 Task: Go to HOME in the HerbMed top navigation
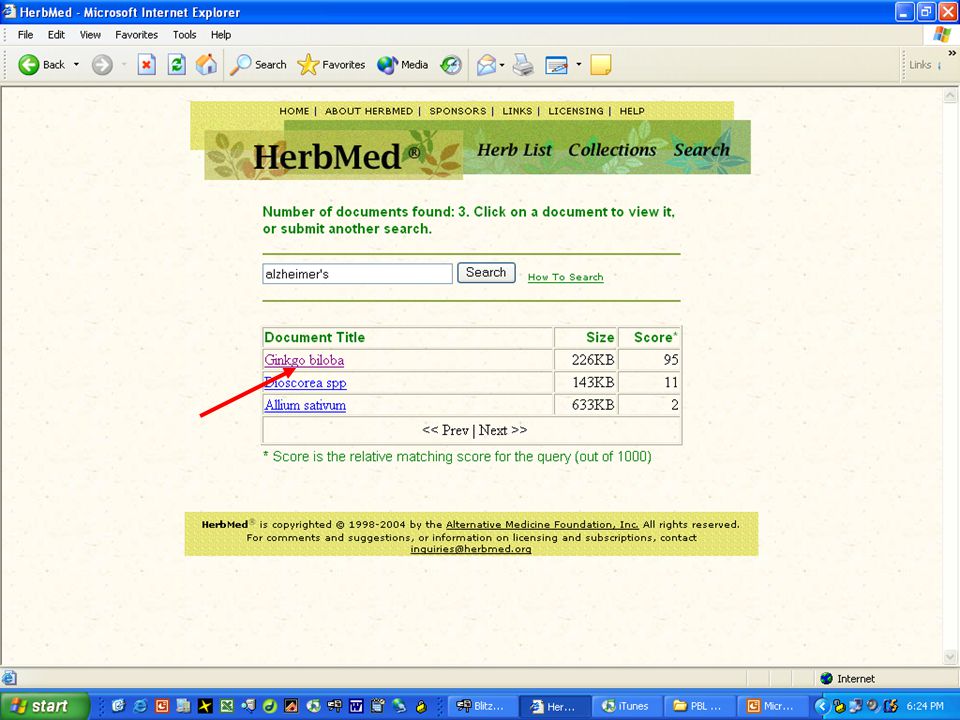coord(294,111)
